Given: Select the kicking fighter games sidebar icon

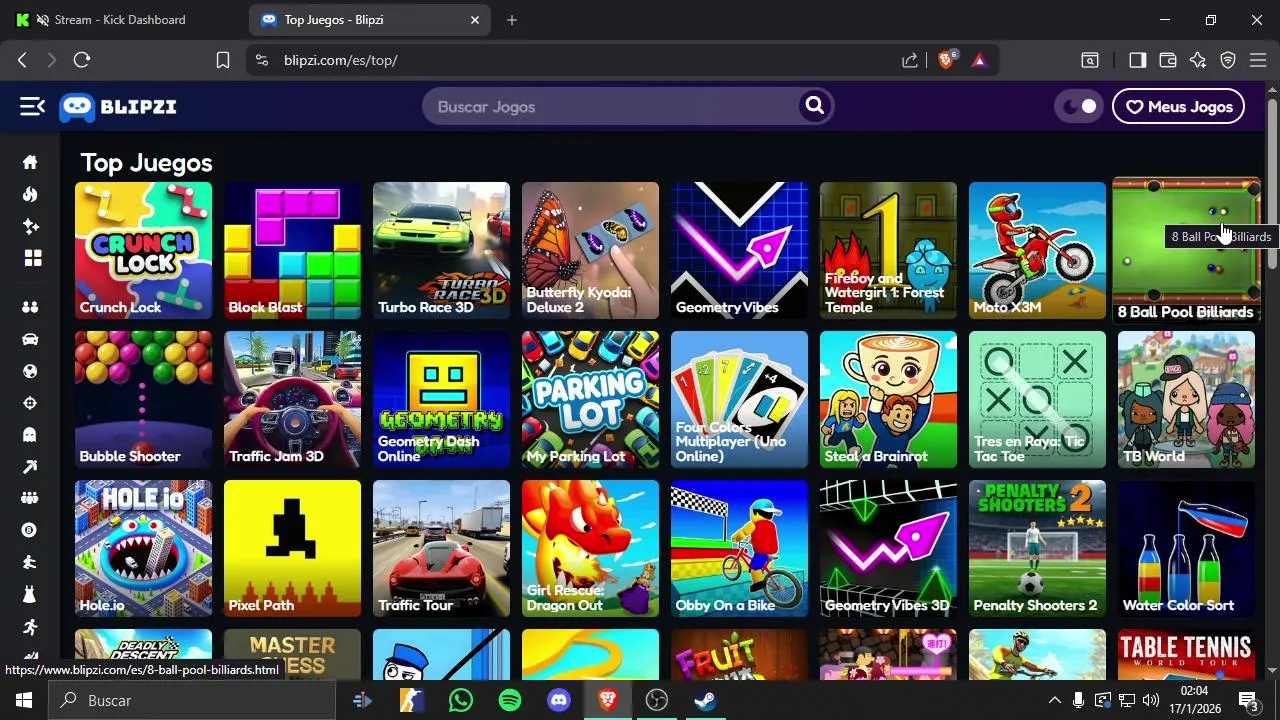Looking at the screenshot, I should click(30, 562).
